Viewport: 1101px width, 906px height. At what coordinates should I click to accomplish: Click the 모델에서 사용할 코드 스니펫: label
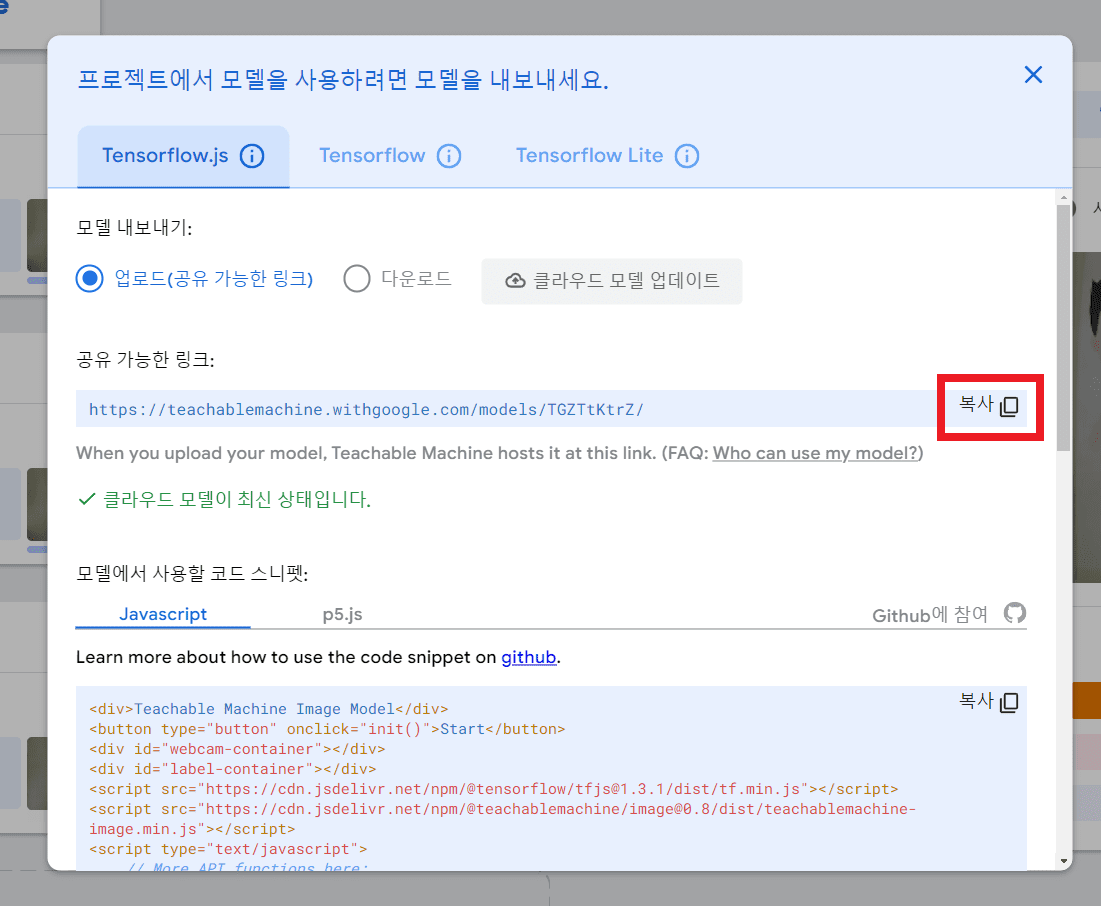[x=192, y=574]
